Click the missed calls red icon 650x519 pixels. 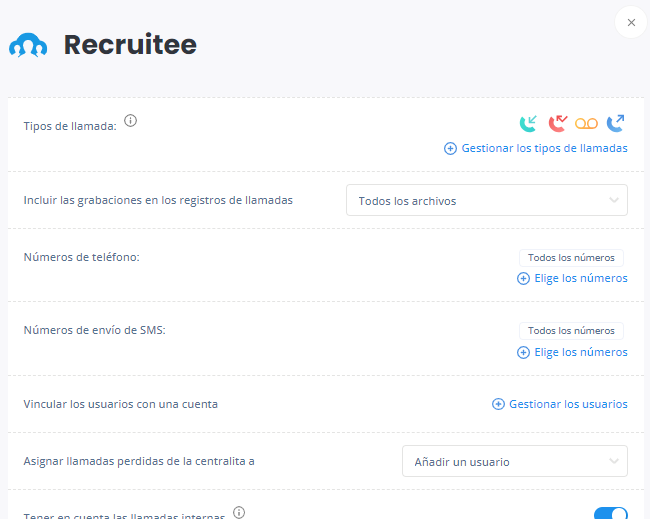558,123
